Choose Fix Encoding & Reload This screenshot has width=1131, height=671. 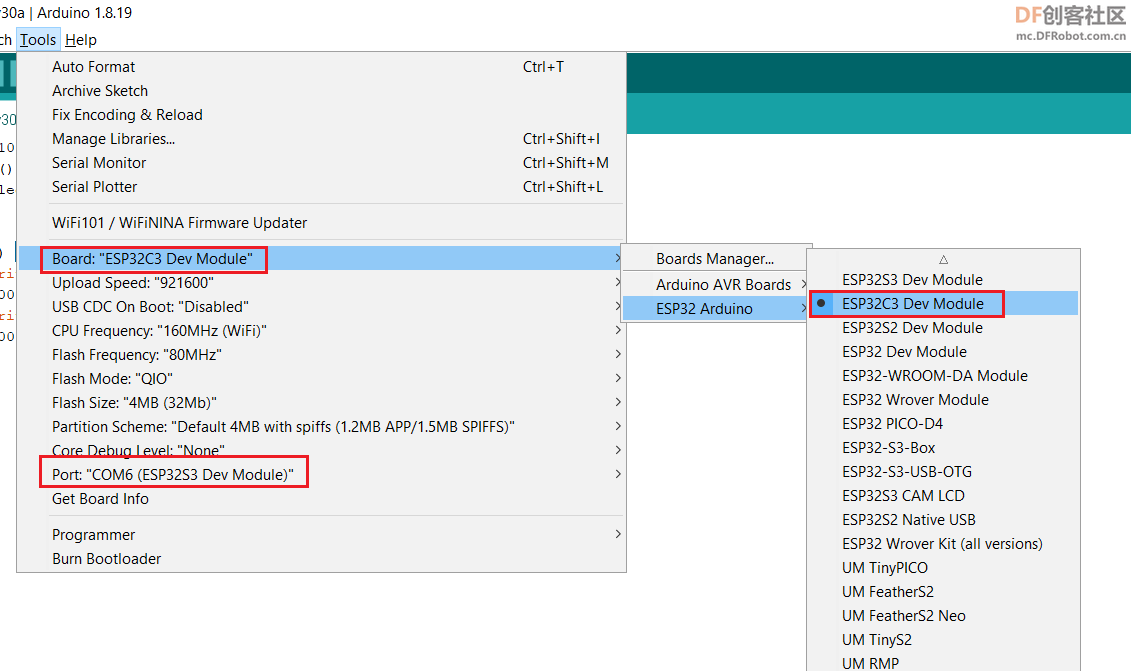(x=322, y=115)
